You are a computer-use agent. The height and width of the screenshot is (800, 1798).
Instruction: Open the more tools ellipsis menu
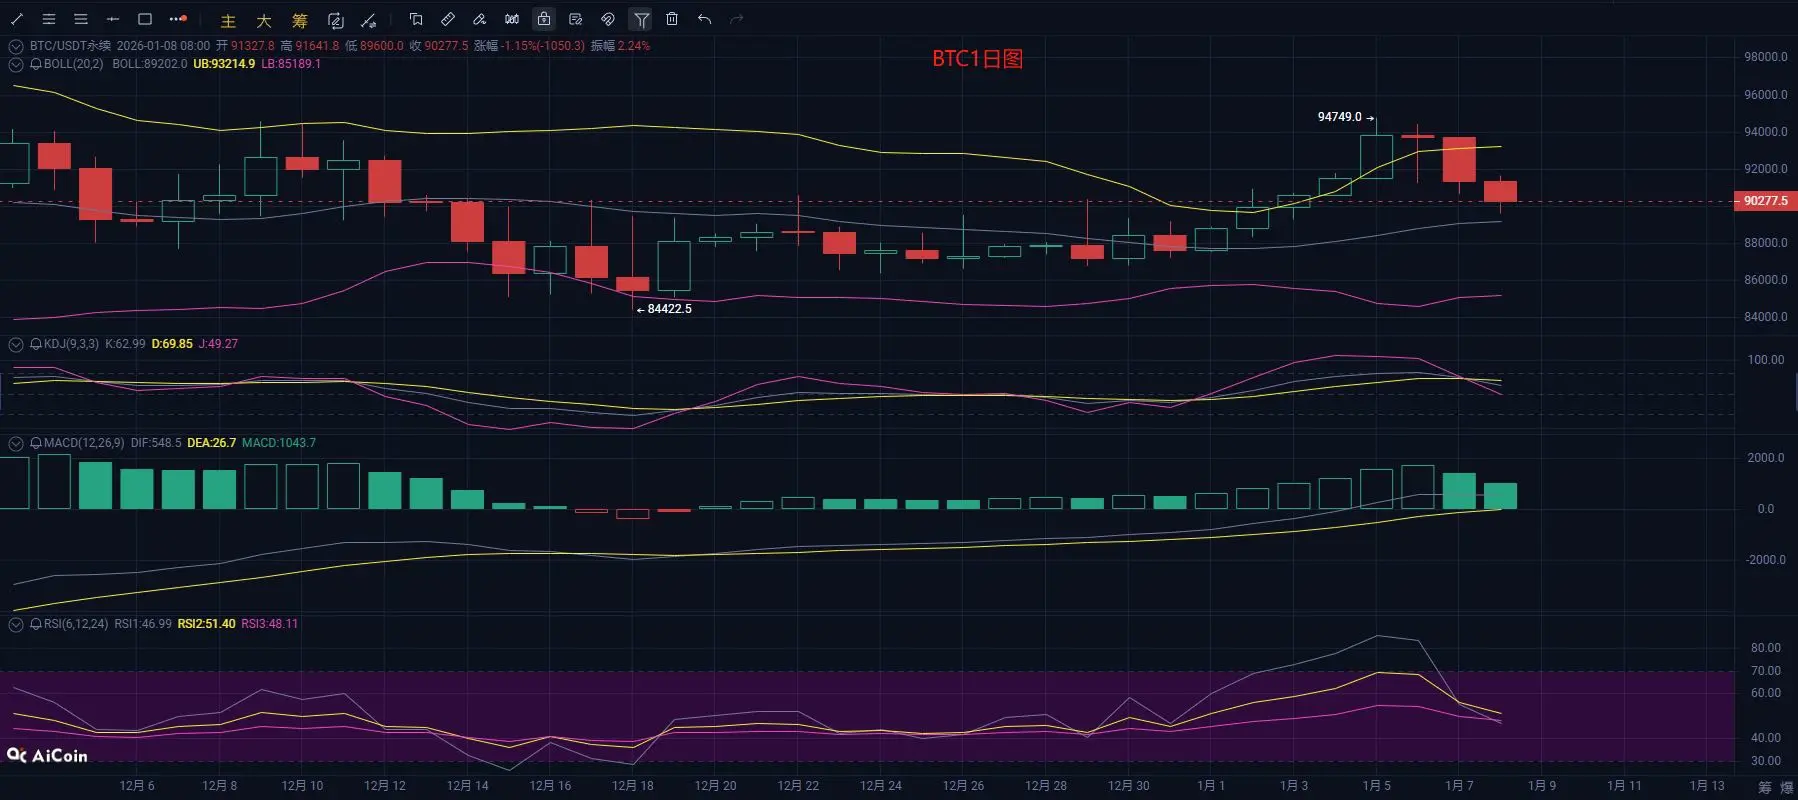[178, 19]
